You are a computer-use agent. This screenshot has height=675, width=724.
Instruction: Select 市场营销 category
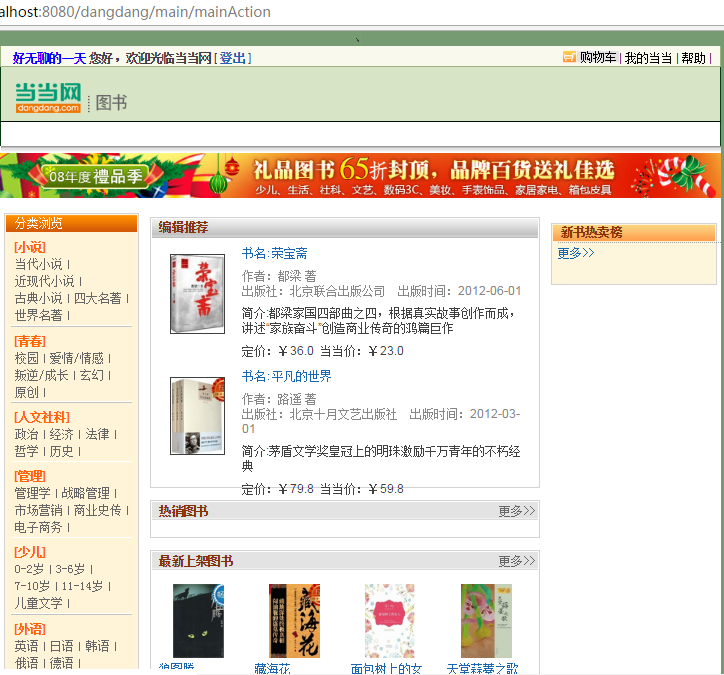38,510
